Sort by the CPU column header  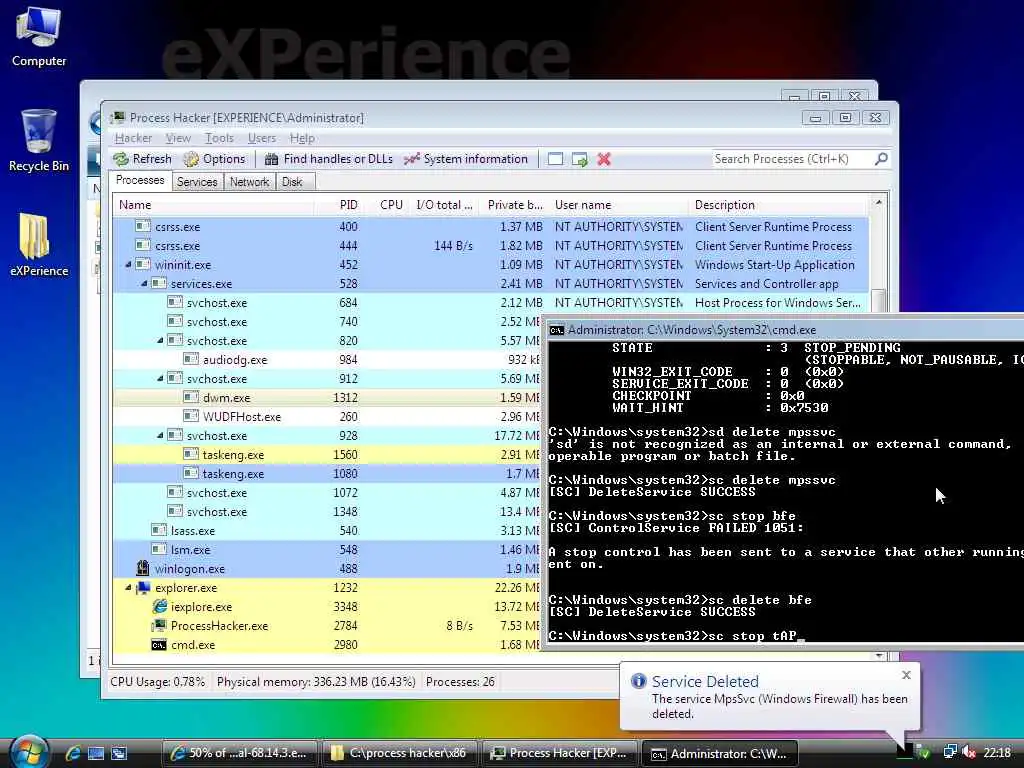tap(388, 204)
